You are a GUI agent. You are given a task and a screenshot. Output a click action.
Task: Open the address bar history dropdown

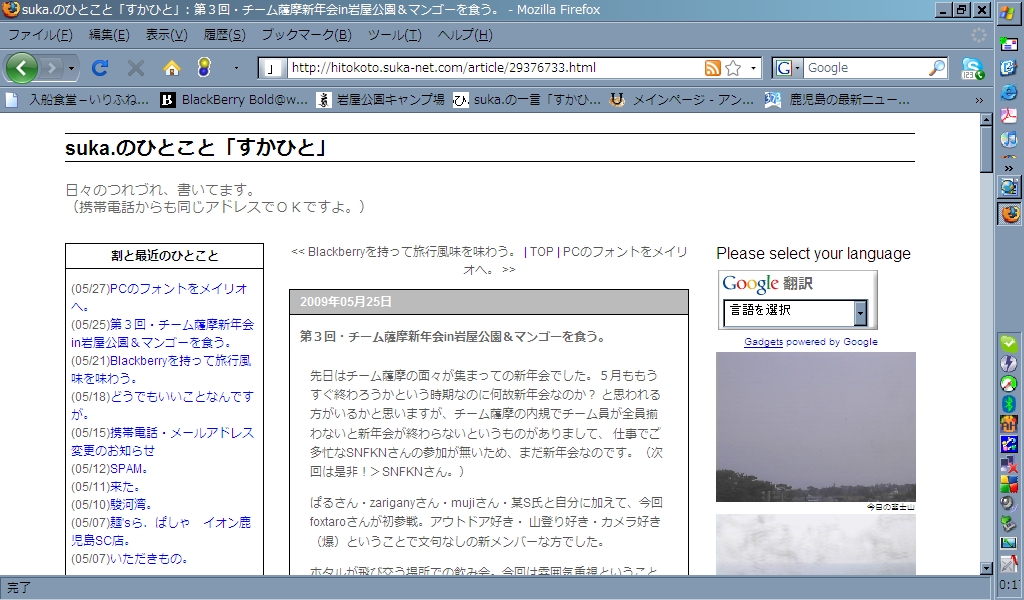[753, 68]
